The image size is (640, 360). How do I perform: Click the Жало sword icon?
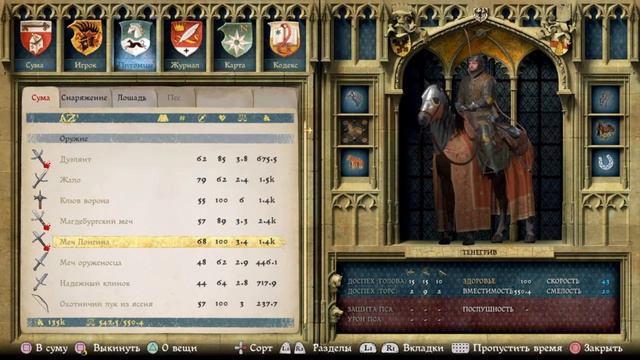[40, 179]
